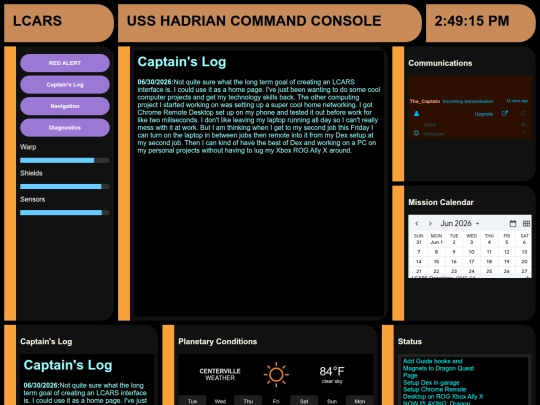Click the emoji icon beside message field
Image resolution: width=540 pixels, height=405 pixels.
(416, 133)
